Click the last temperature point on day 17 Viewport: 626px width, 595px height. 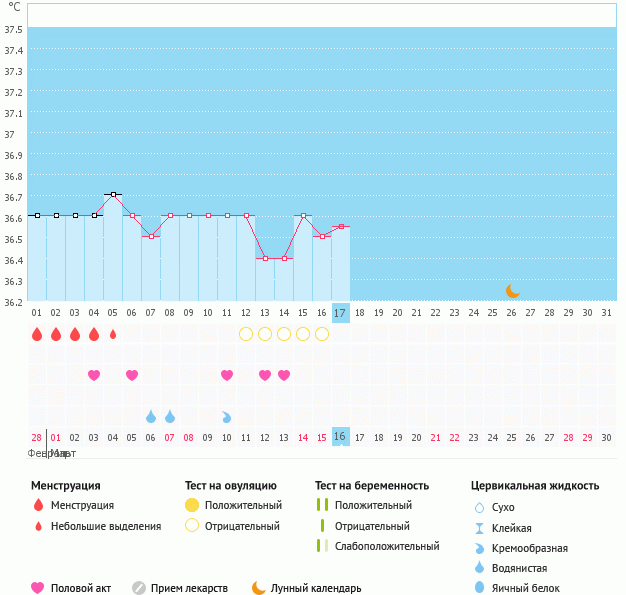click(341, 226)
